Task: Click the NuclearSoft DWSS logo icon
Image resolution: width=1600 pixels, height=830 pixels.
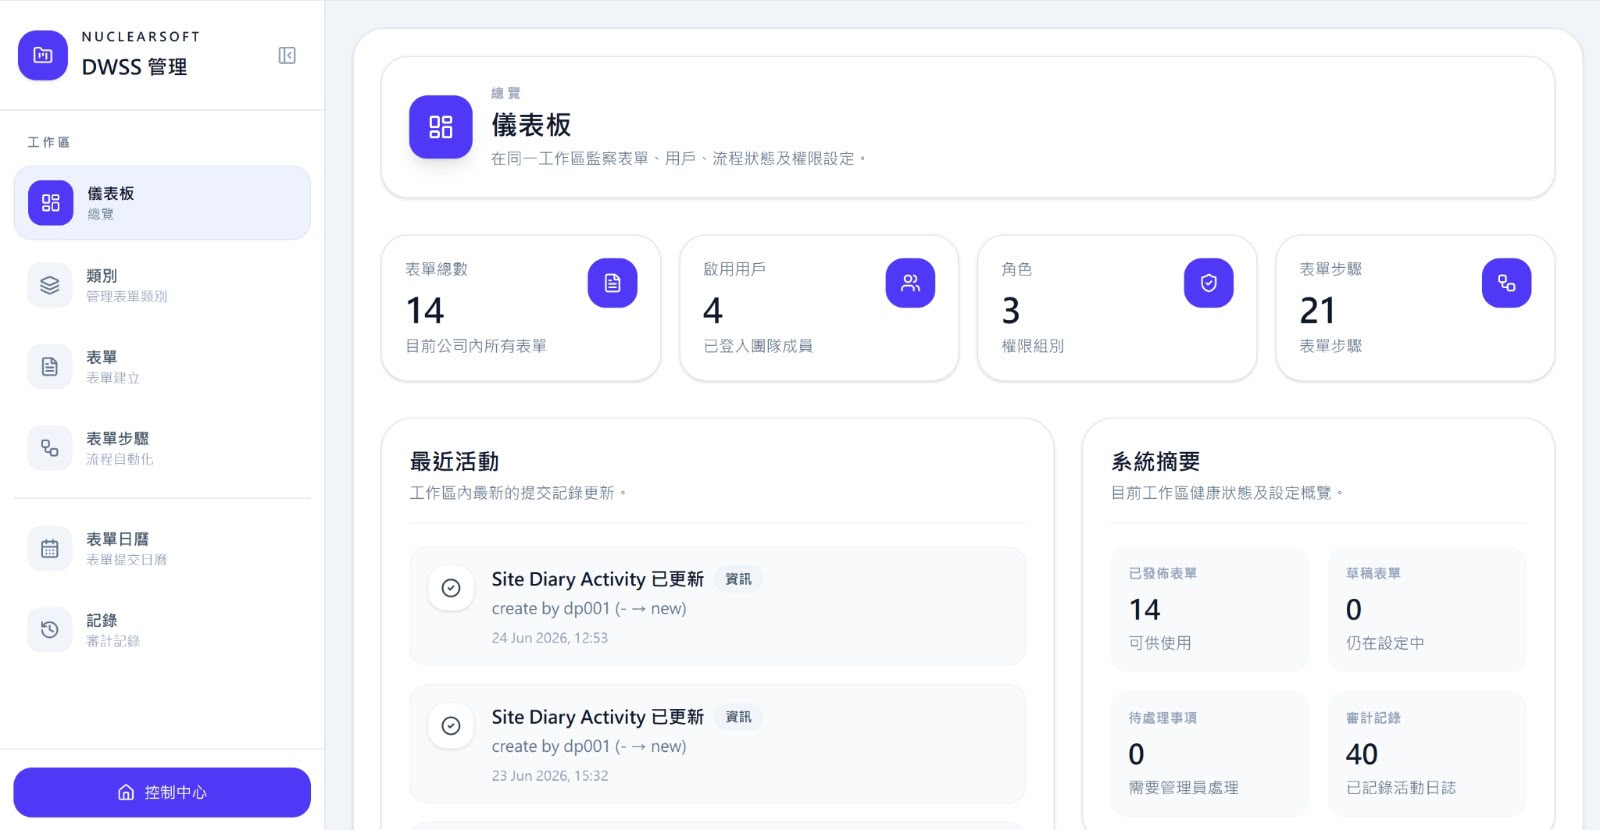Action: point(43,55)
